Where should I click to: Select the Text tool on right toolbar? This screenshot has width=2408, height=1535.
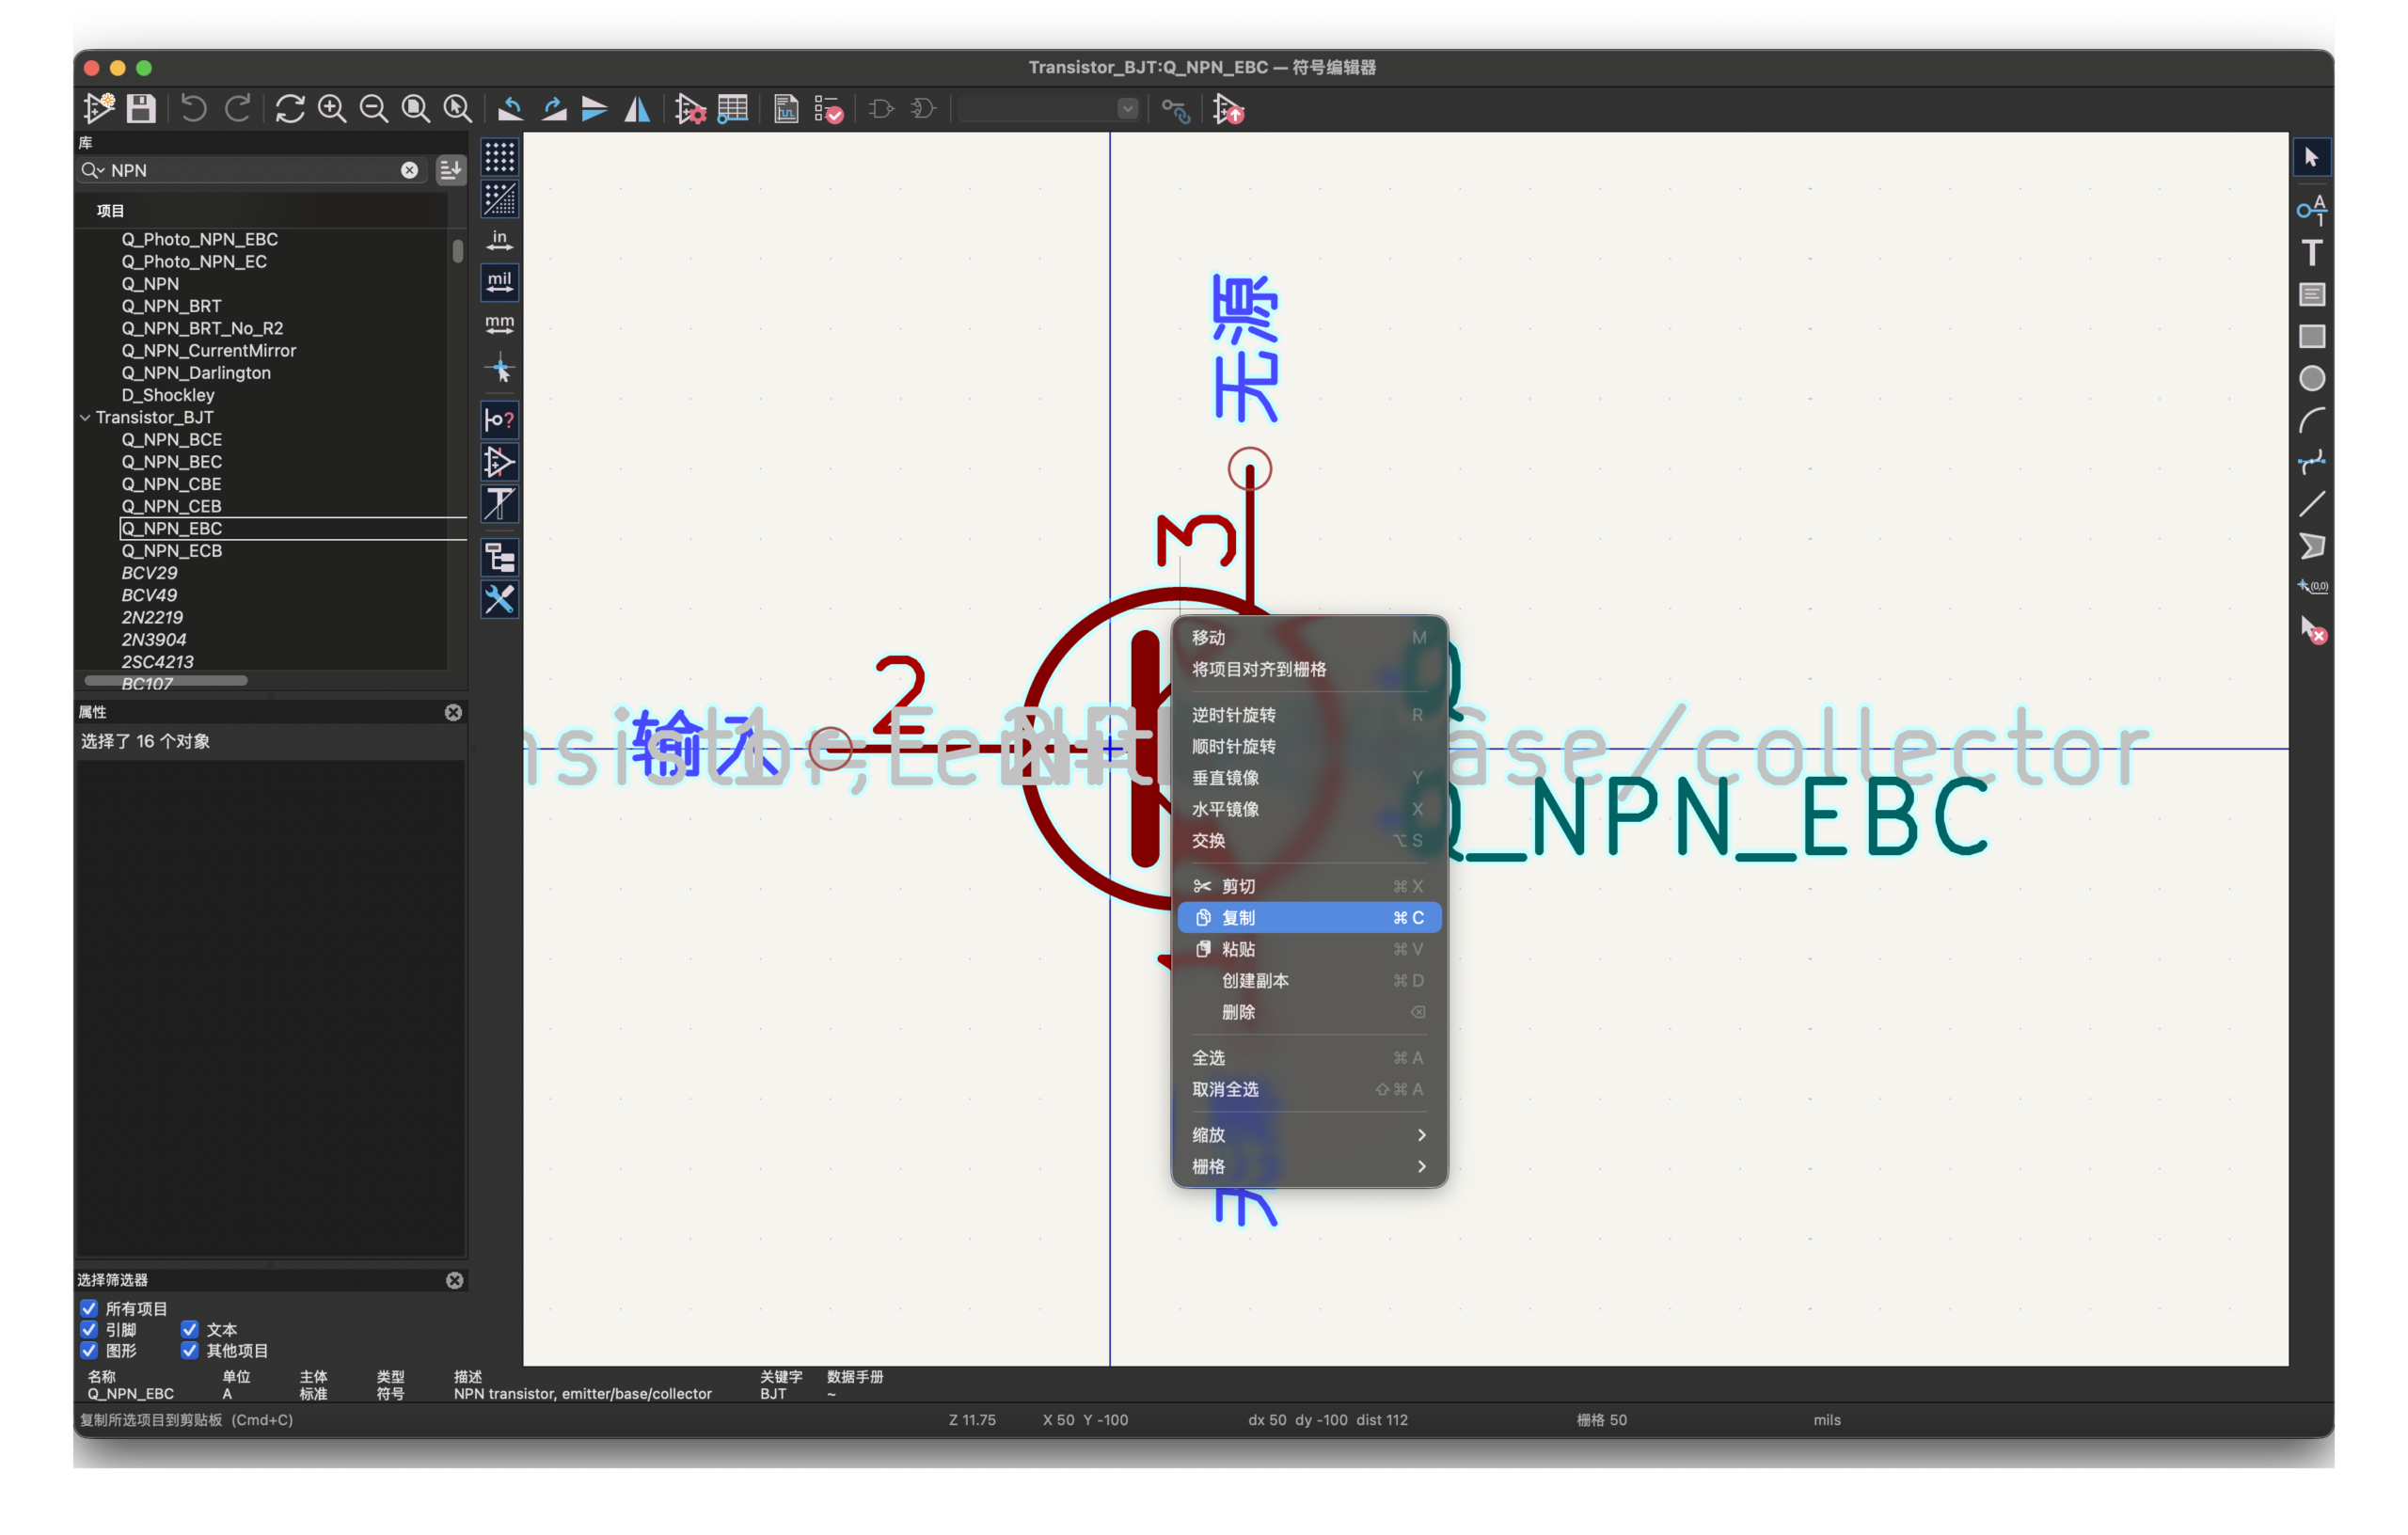point(2311,252)
